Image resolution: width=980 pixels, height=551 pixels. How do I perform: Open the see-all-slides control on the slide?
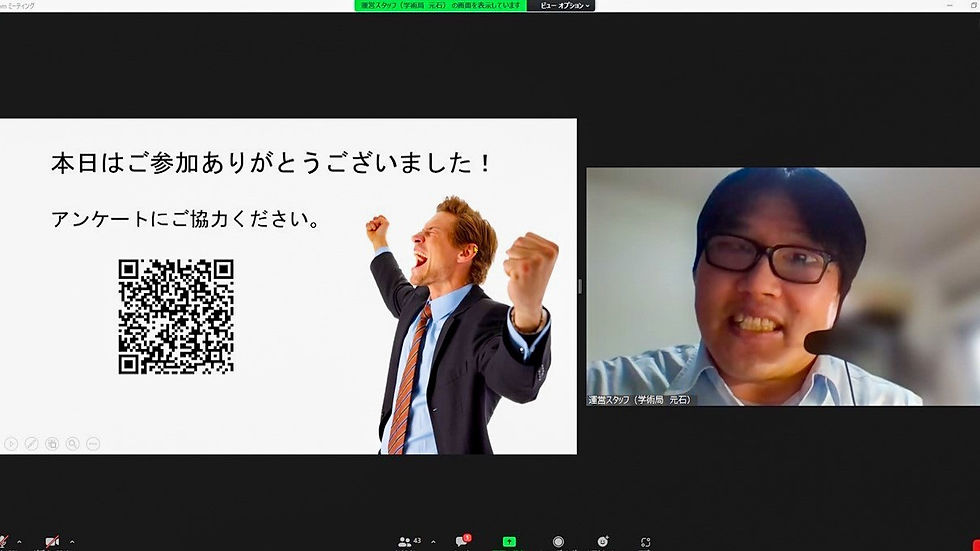click(52, 444)
